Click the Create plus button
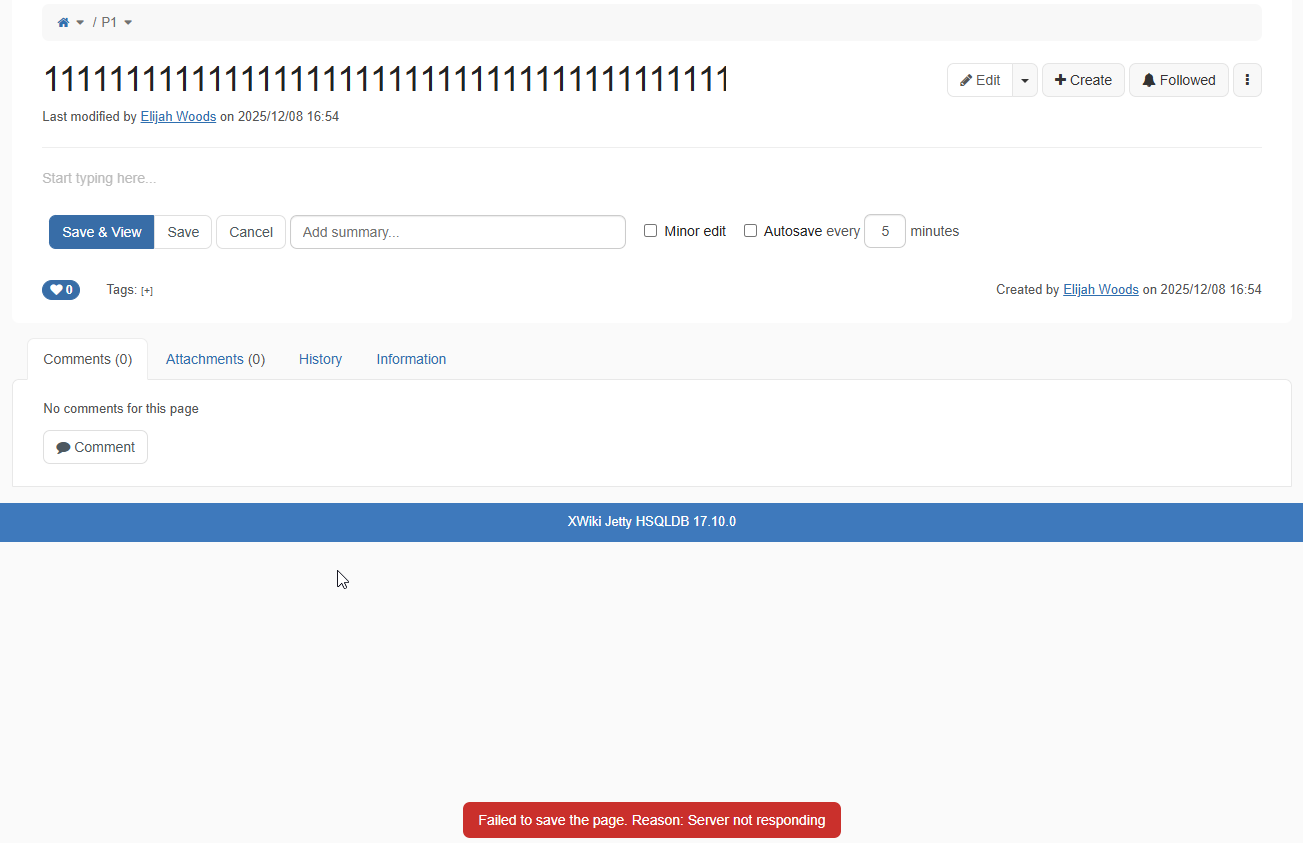 [1083, 80]
